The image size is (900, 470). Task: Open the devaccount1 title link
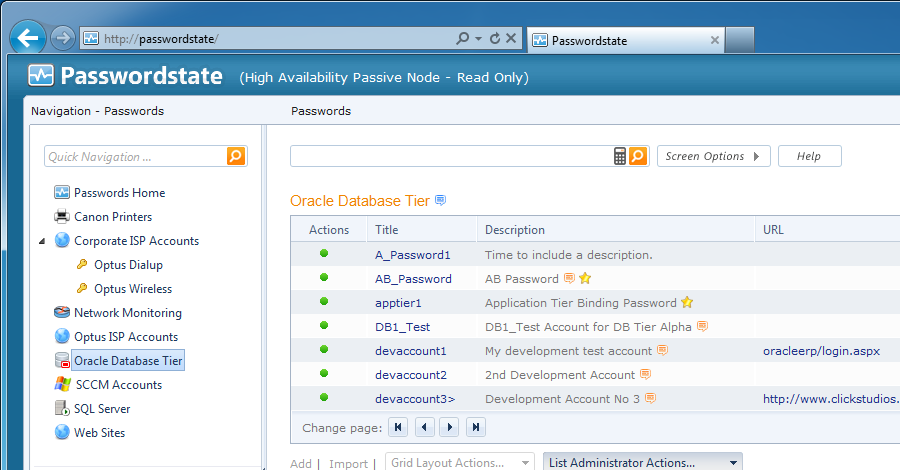[x=410, y=351]
